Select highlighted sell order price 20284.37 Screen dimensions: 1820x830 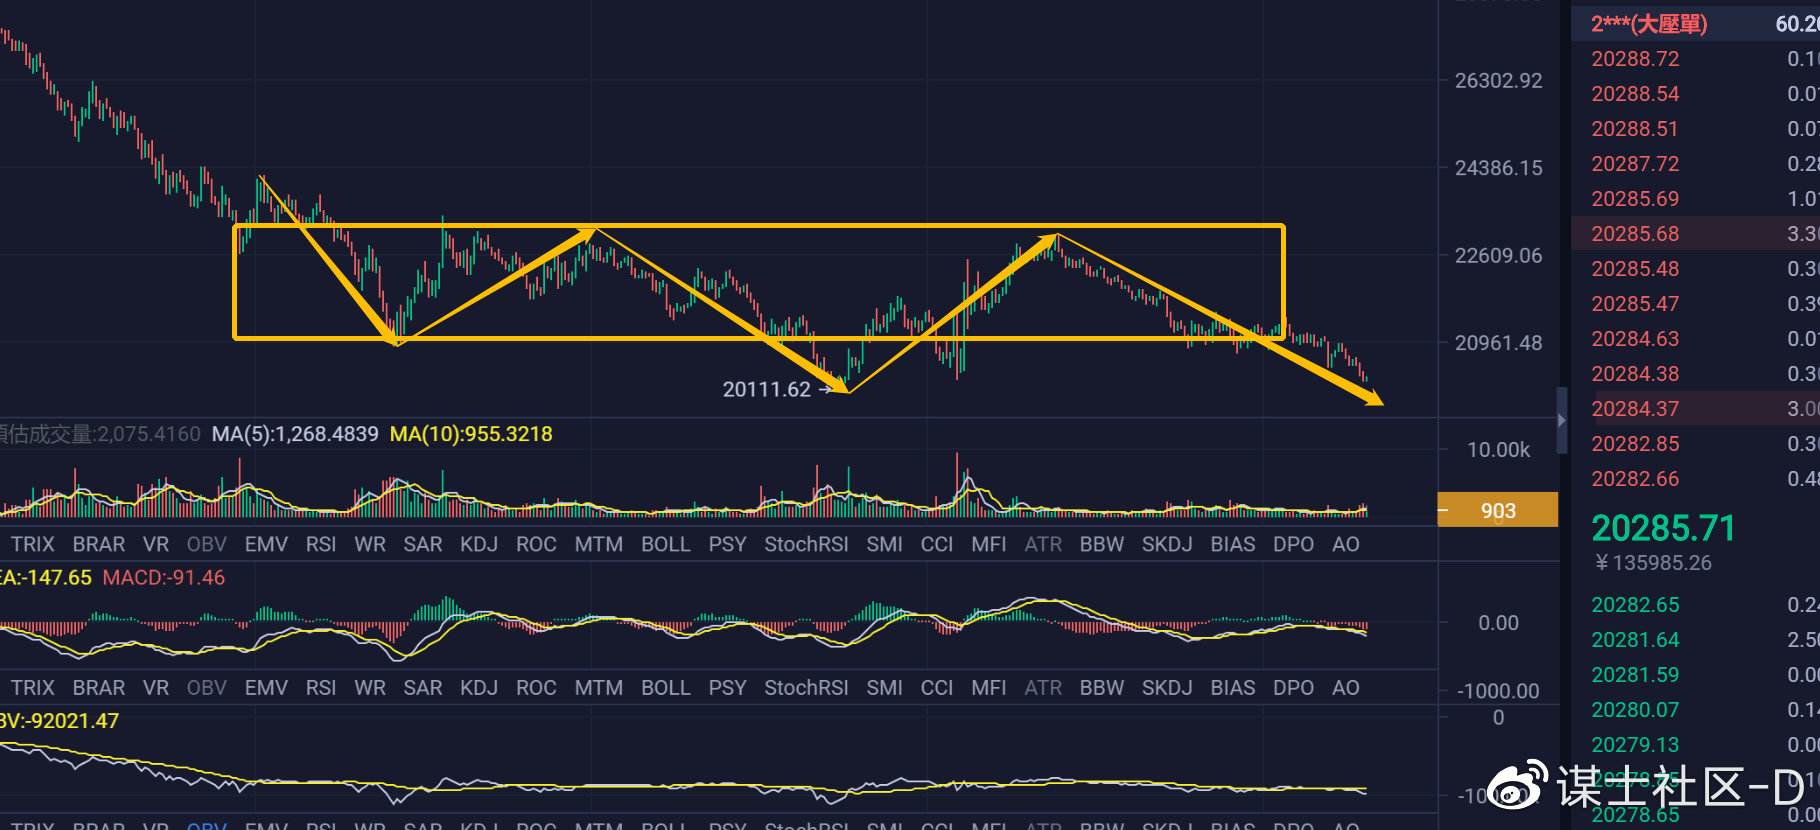click(x=1635, y=409)
